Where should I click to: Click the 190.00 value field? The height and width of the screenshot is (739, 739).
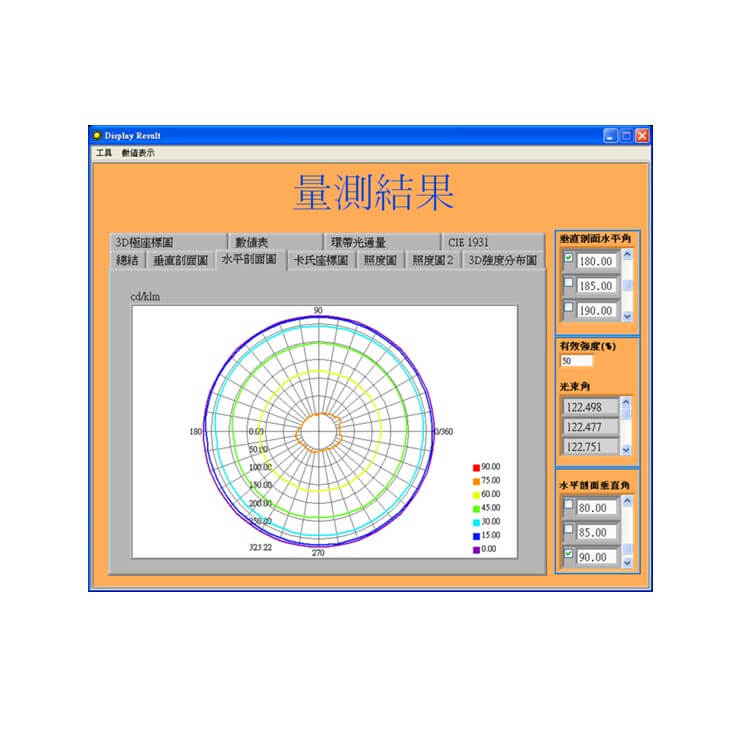point(596,310)
